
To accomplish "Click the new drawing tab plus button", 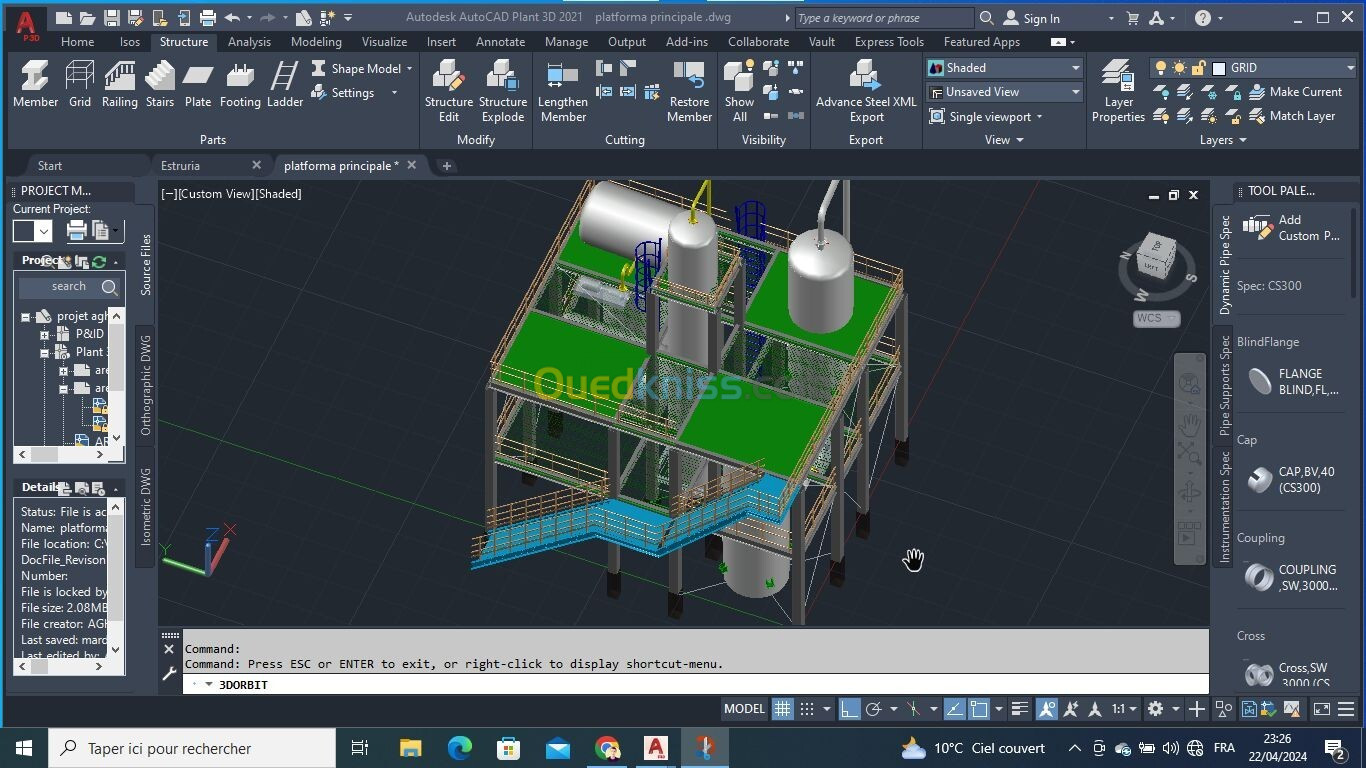I will point(447,166).
